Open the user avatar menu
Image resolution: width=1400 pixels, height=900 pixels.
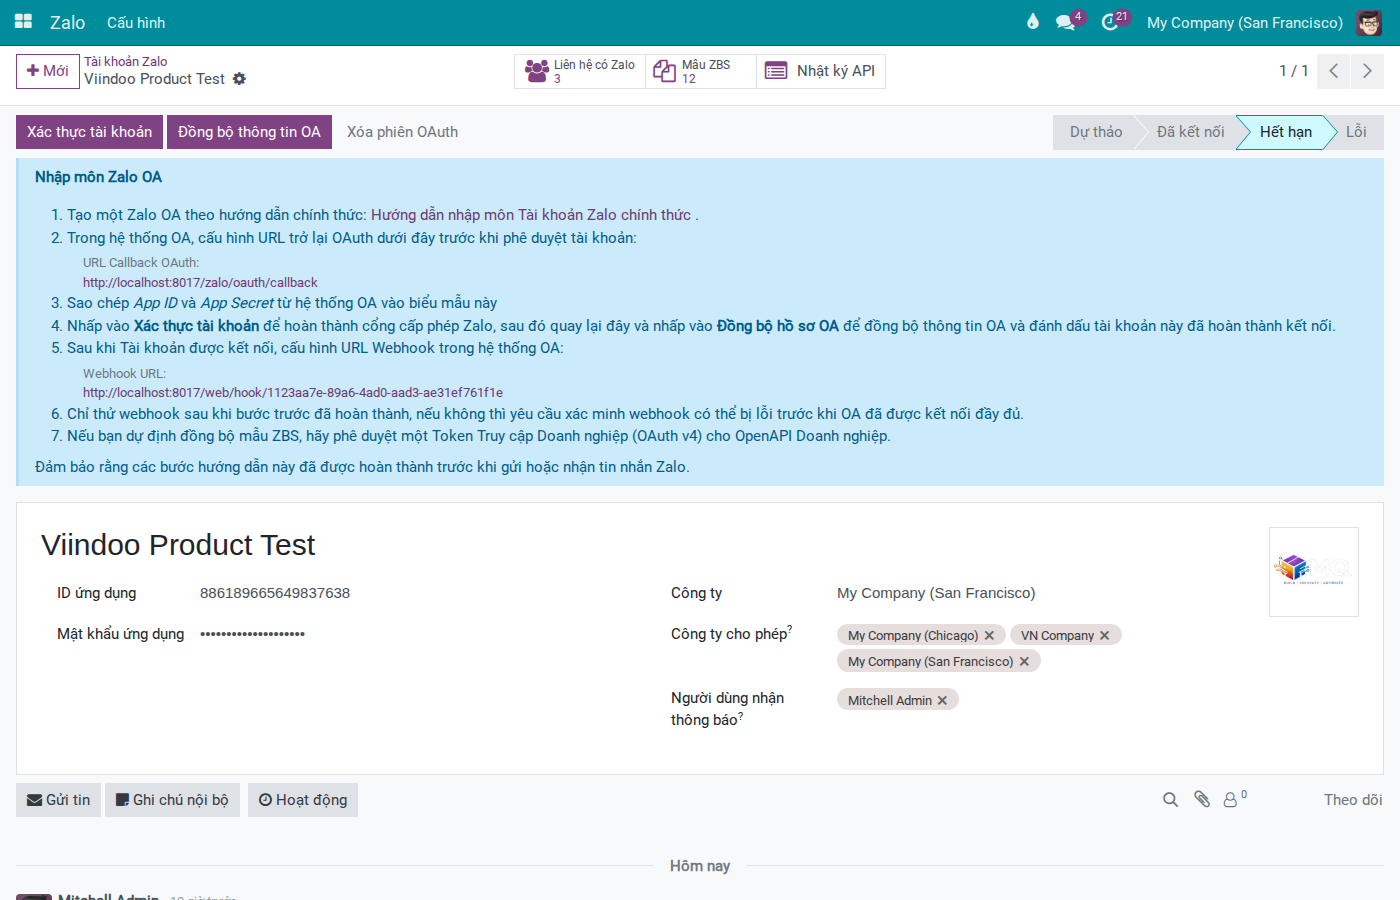click(x=1369, y=22)
